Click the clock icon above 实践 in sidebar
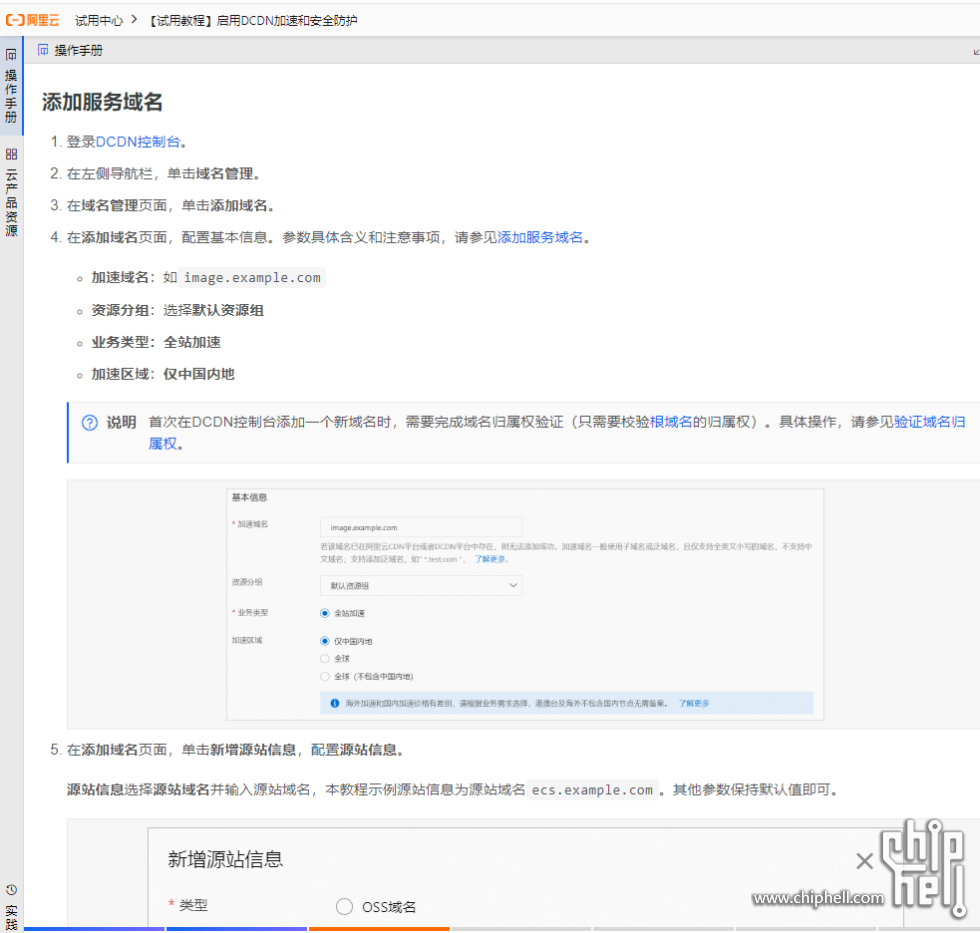This screenshot has height=933, width=980. (x=11, y=890)
